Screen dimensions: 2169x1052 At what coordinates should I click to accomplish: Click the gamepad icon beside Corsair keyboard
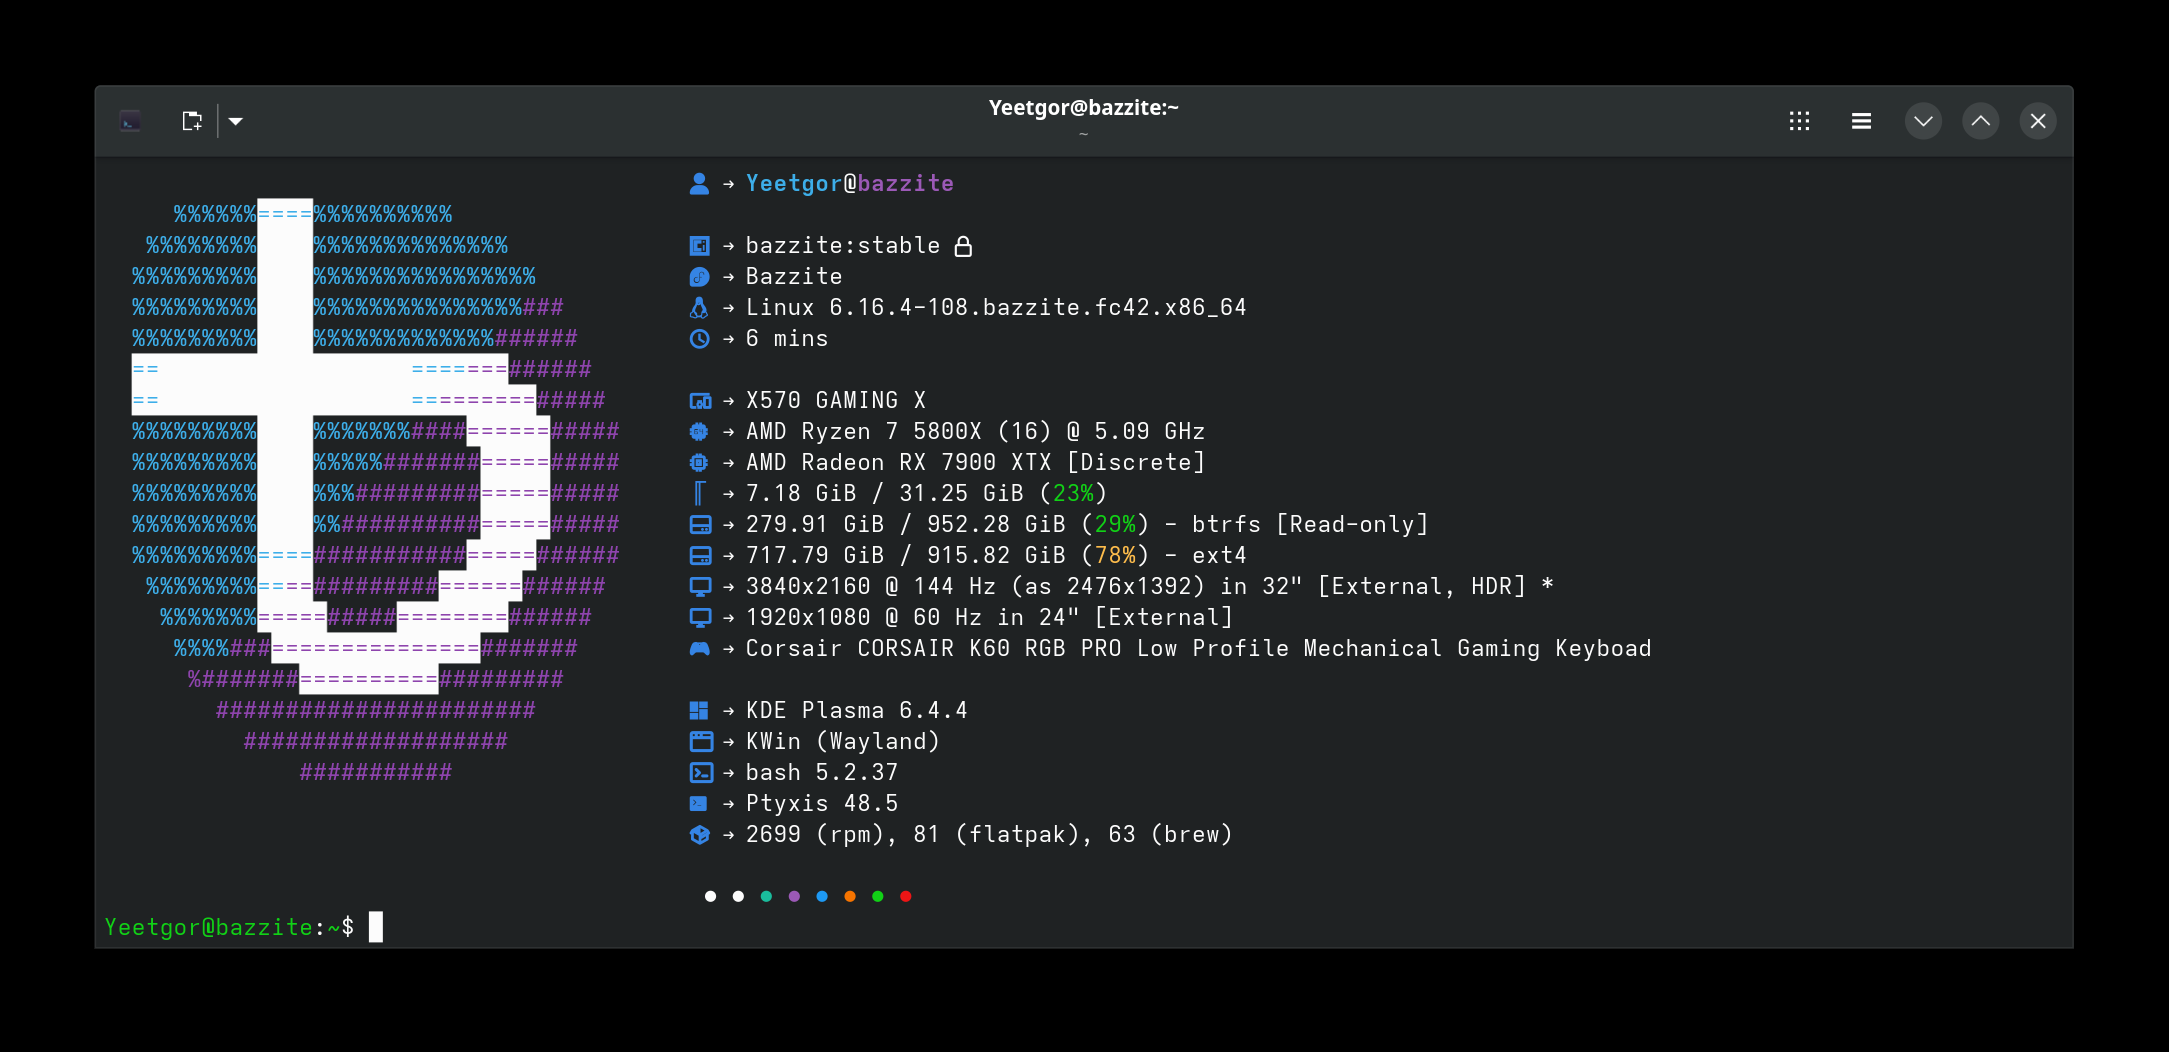click(699, 649)
